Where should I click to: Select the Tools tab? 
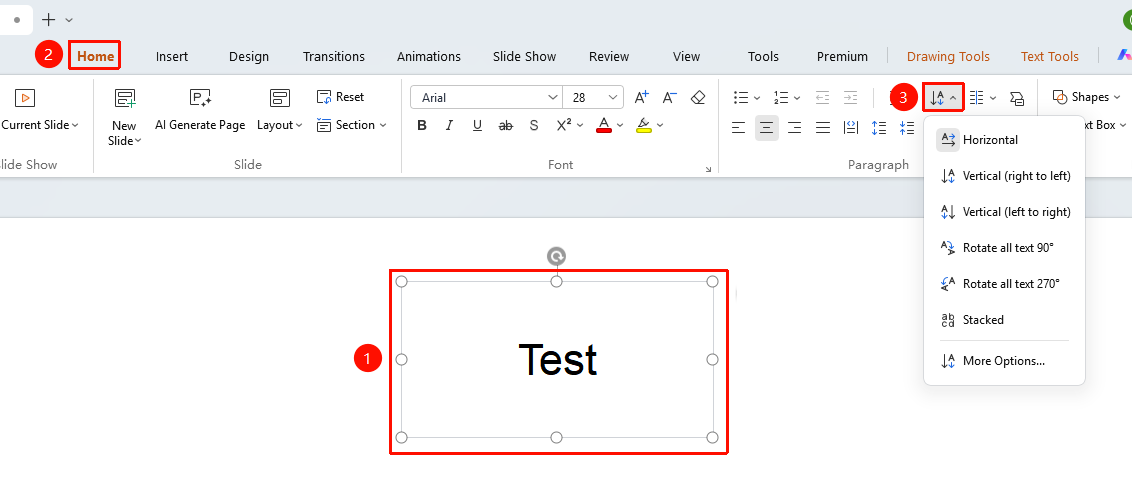pyautogui.click(x=763, y=56)
